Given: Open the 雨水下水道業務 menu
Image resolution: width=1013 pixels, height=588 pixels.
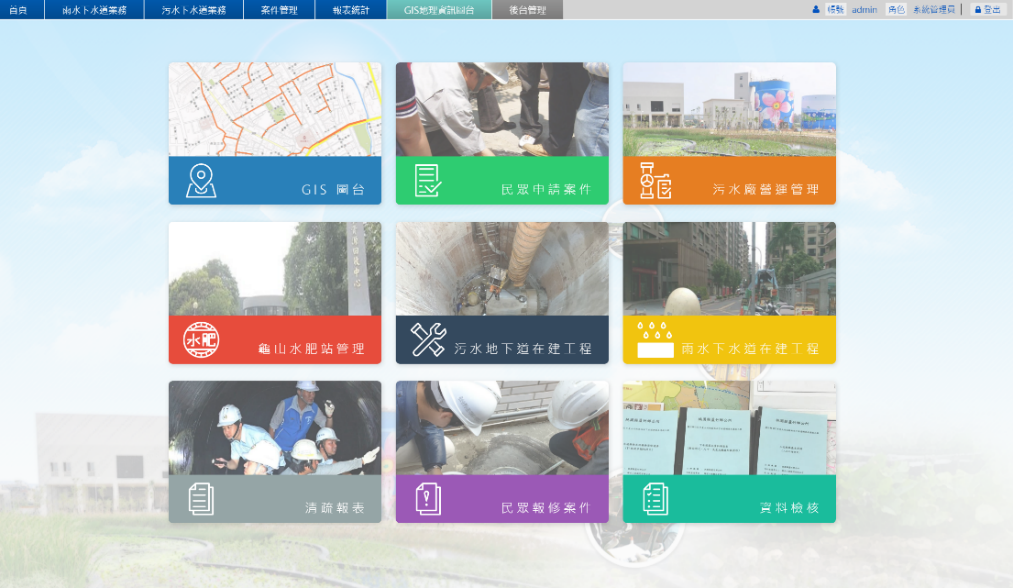Looking at the screenshot, I should pyautogui.click(x=94, y=10).
